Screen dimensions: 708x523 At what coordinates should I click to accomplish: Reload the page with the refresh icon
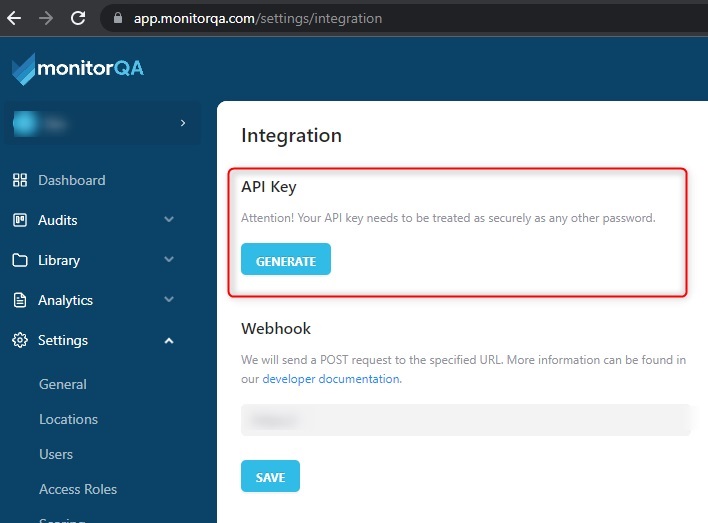78,18
